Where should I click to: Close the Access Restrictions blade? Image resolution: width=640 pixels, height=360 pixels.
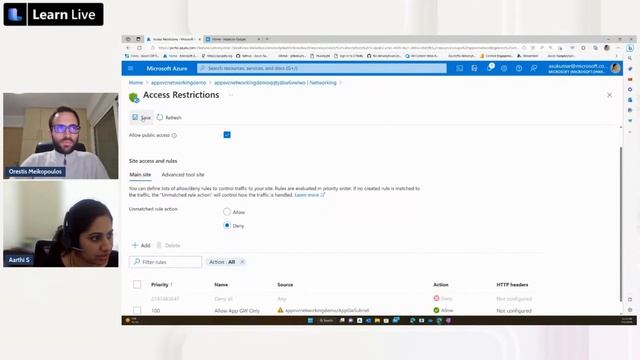click(x=609, y=95)
